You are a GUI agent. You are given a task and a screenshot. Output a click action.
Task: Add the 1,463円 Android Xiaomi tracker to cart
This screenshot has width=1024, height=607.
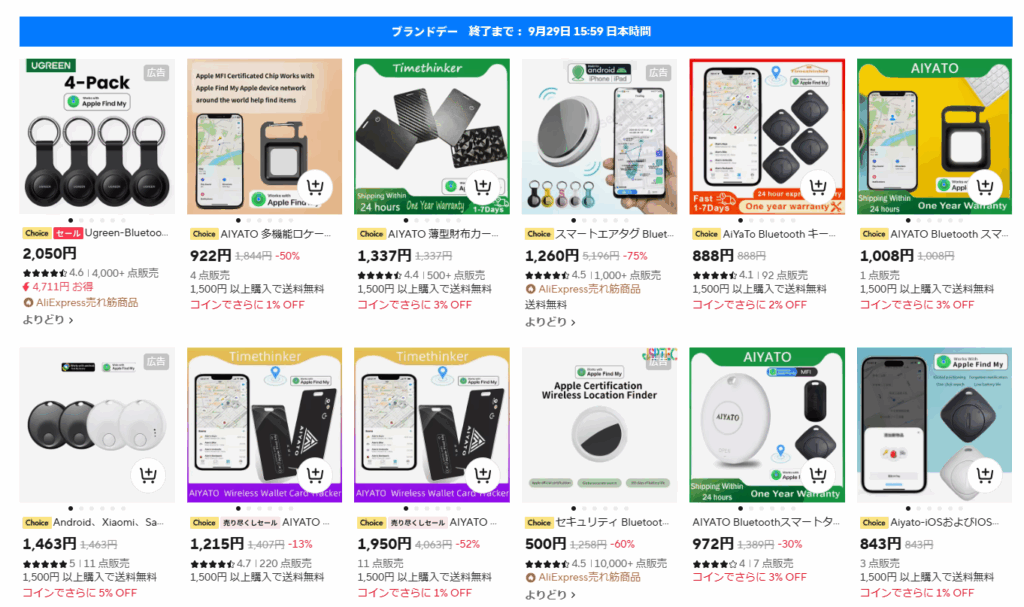[148, 475]
